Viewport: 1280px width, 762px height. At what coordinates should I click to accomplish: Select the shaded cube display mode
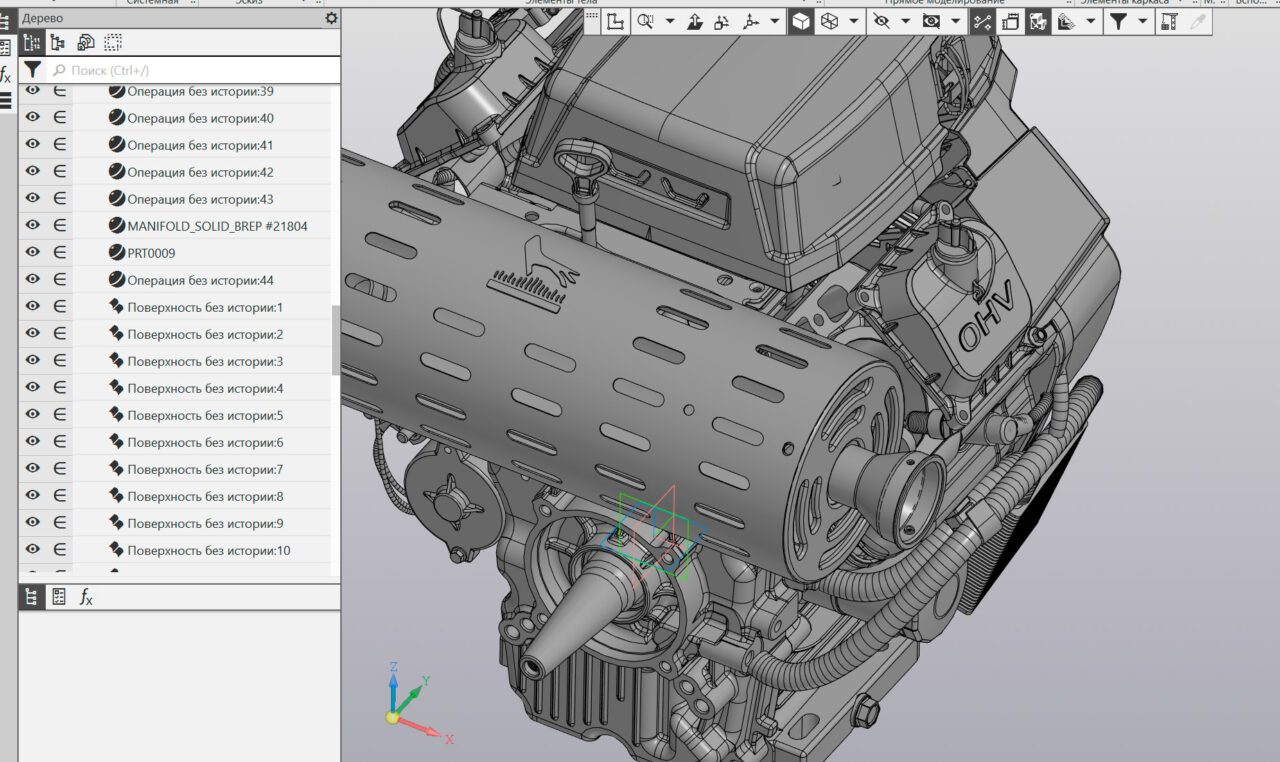801,21
